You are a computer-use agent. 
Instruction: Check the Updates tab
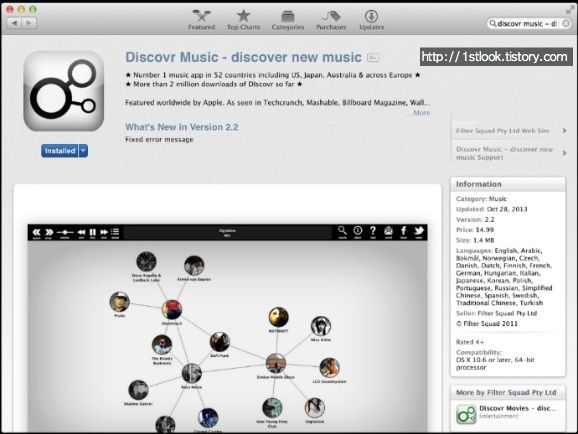pos(372,20)
